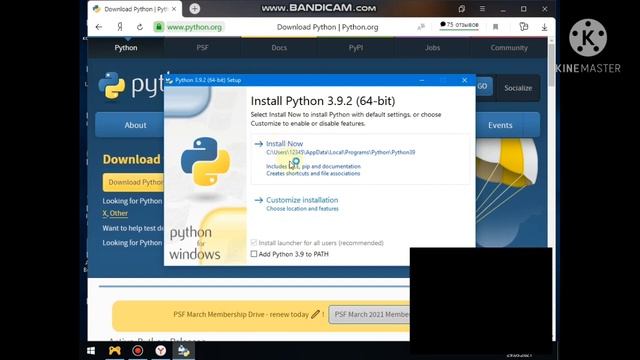The width and height of the screenshot is (640, 360).
Task: Click the green lock security icon
Action: coord(159,27)
